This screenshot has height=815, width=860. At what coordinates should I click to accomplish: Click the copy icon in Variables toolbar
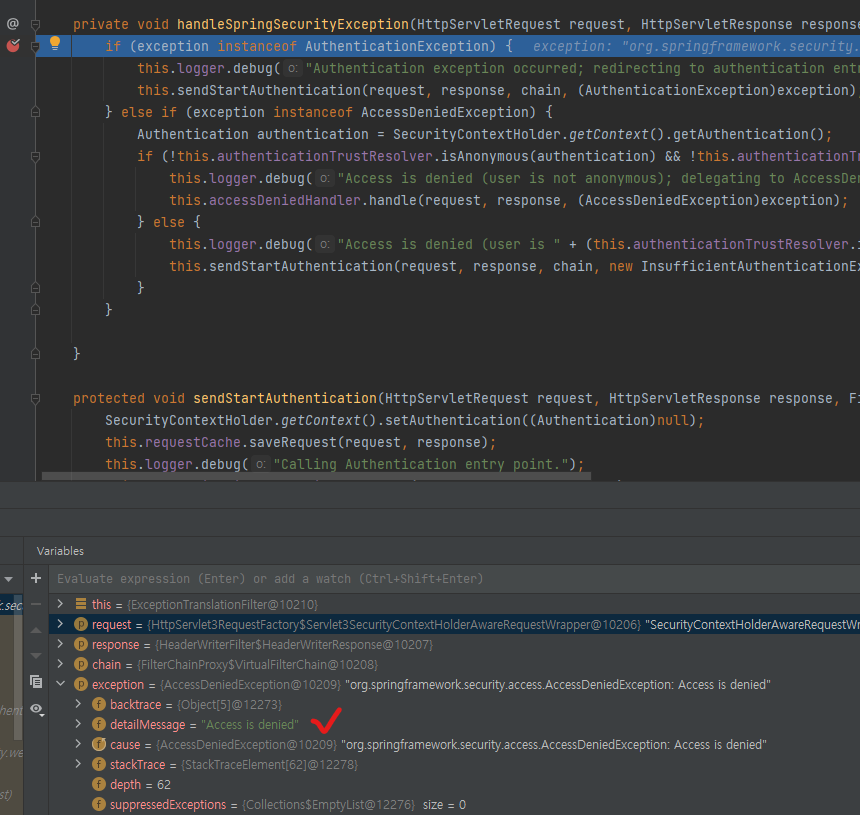(x=36, y=682)
